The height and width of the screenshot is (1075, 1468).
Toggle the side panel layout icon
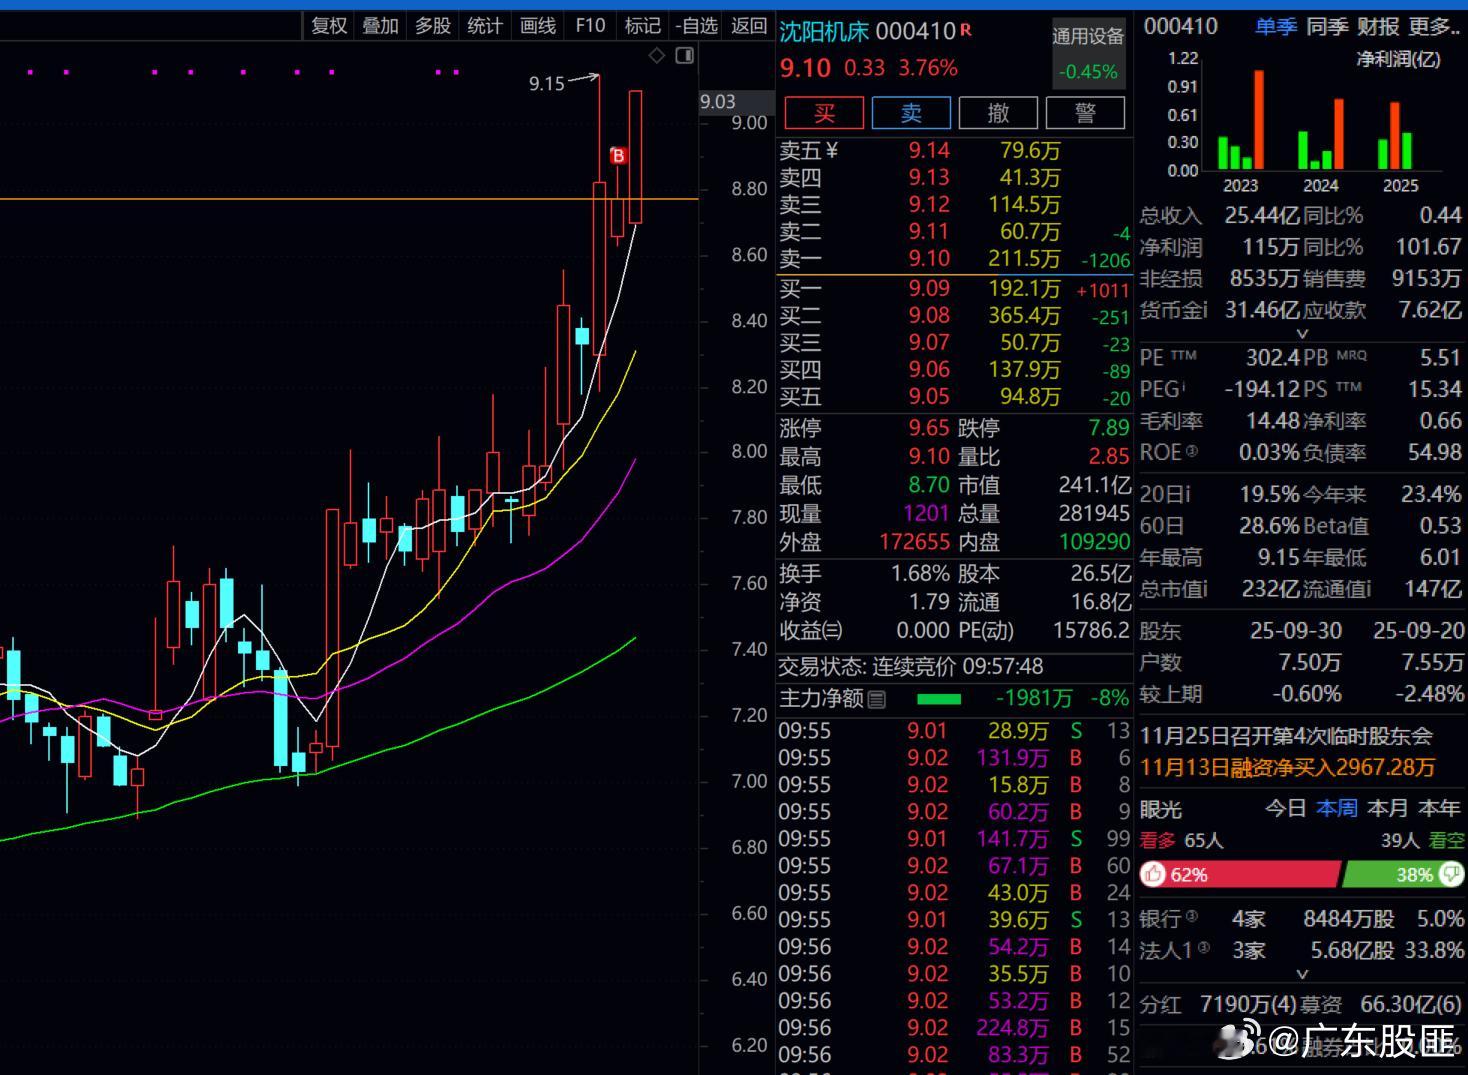(x=685, y=56)
